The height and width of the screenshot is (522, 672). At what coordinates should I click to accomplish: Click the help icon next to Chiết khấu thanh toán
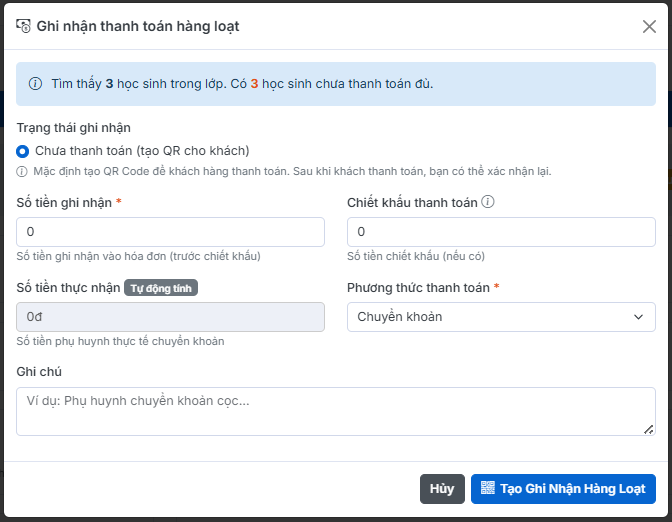(488, 202)
